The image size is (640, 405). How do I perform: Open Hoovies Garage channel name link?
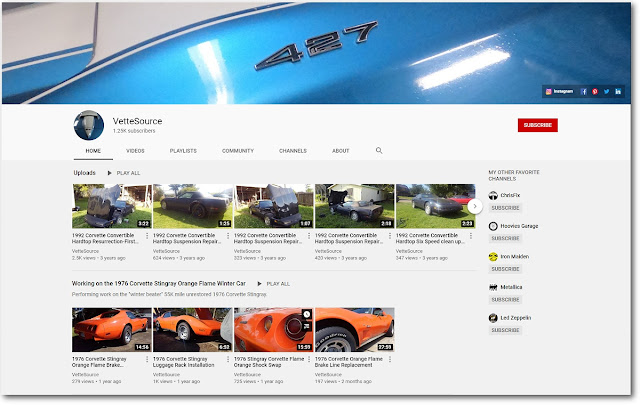click(x=519, y=226)
